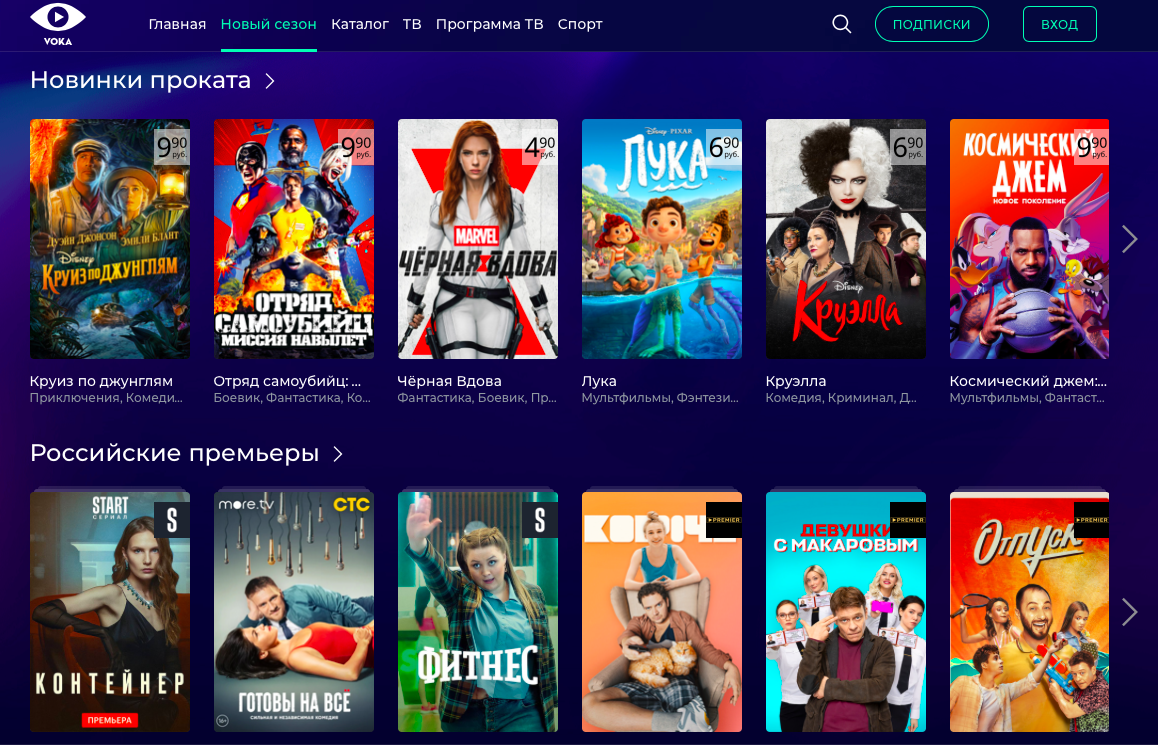Screen dimensions: 1158x745
Task: Switch to the Спорт section
Action: coord(580,24)
